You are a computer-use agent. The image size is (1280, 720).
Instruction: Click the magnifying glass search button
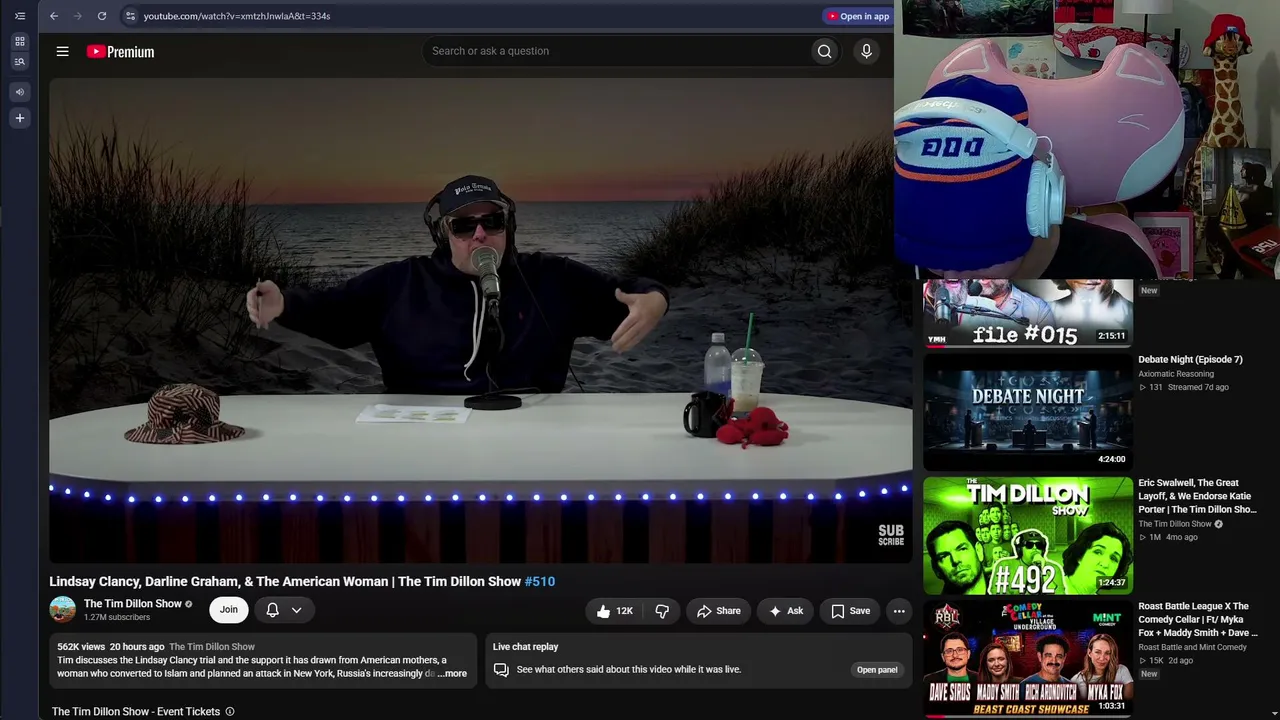[x=824, y=51]
